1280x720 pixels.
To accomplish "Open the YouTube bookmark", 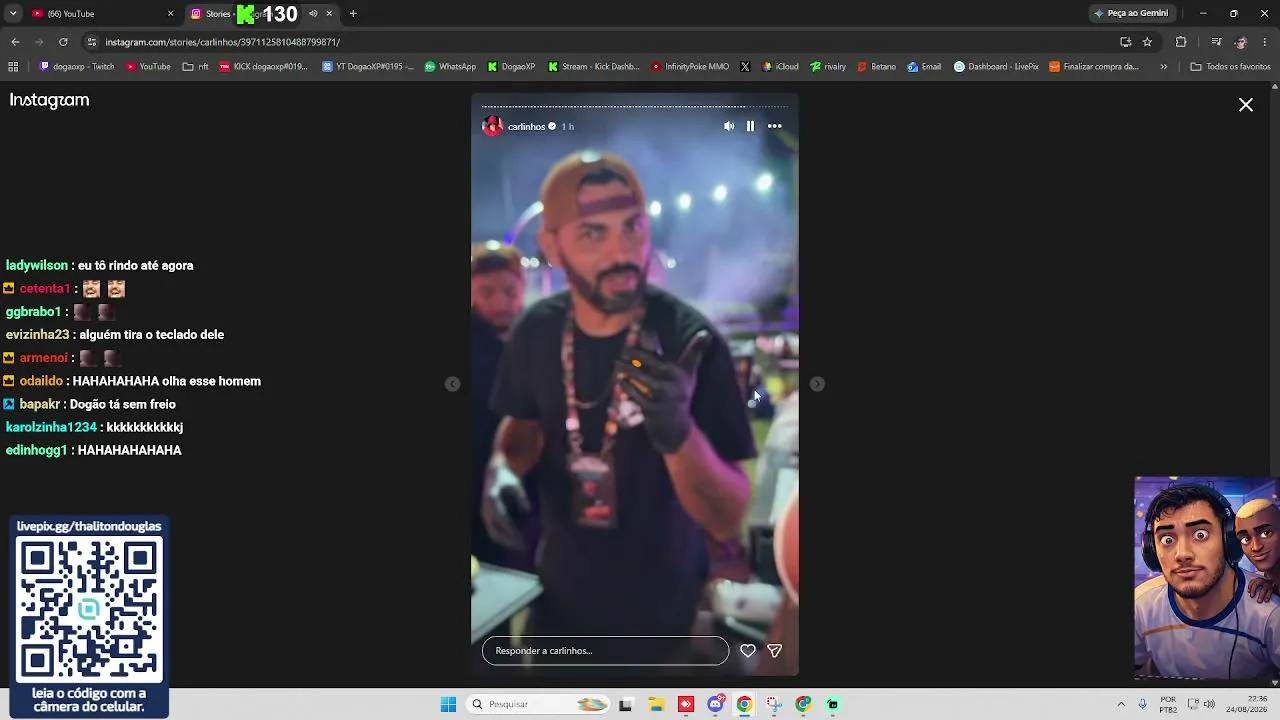I will [148, 67].
